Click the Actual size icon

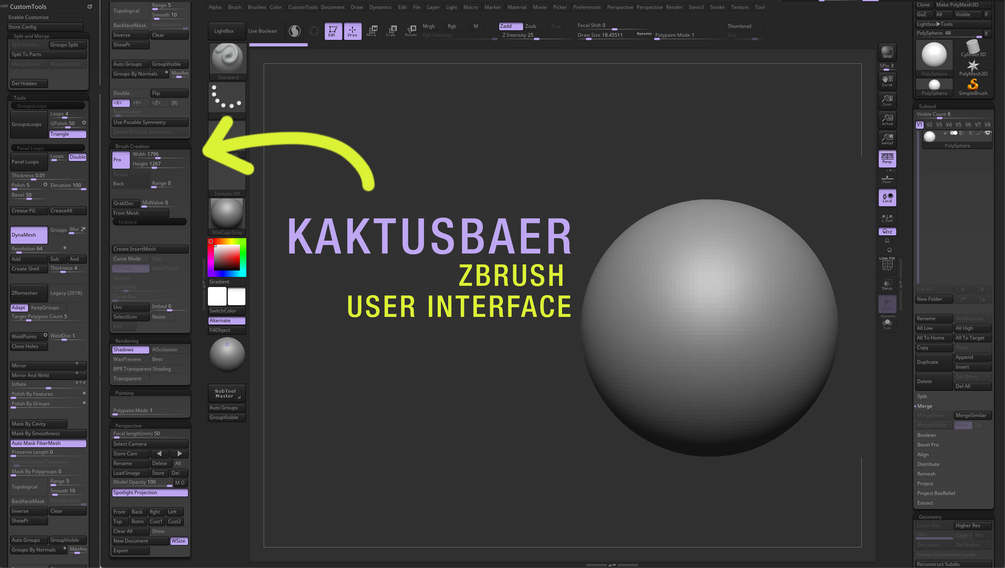point(887,120)
